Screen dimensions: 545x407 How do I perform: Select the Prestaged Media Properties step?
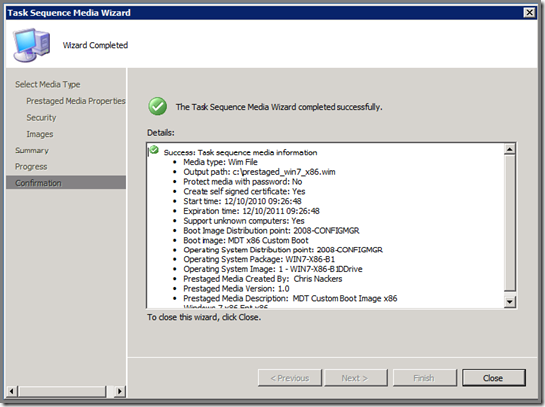tap(76, 101)
